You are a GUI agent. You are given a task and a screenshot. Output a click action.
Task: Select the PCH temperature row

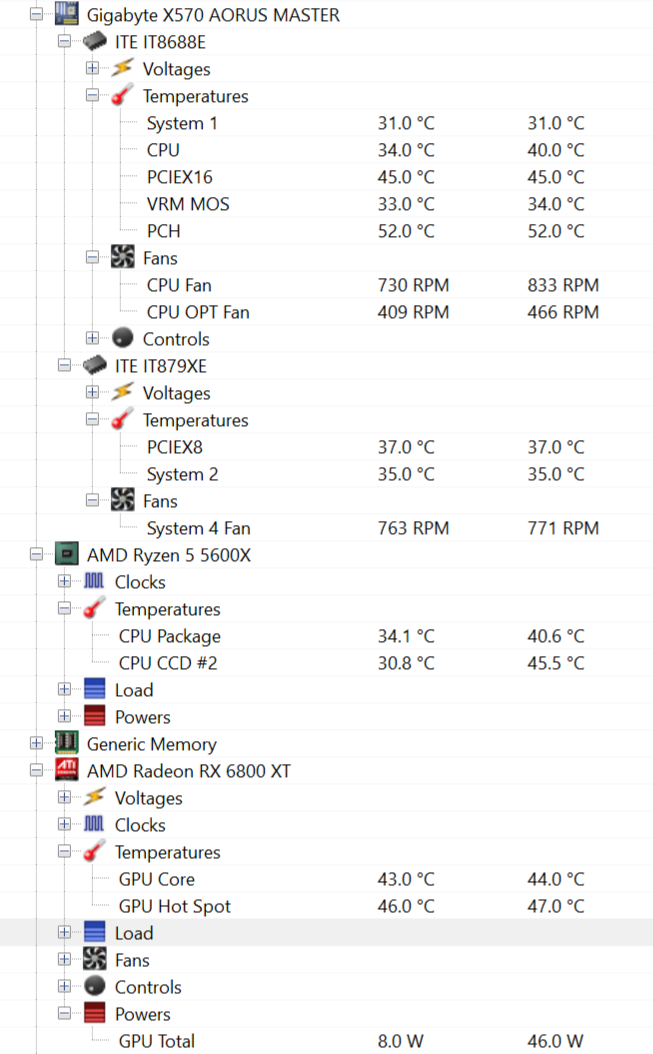pos(326,231)
